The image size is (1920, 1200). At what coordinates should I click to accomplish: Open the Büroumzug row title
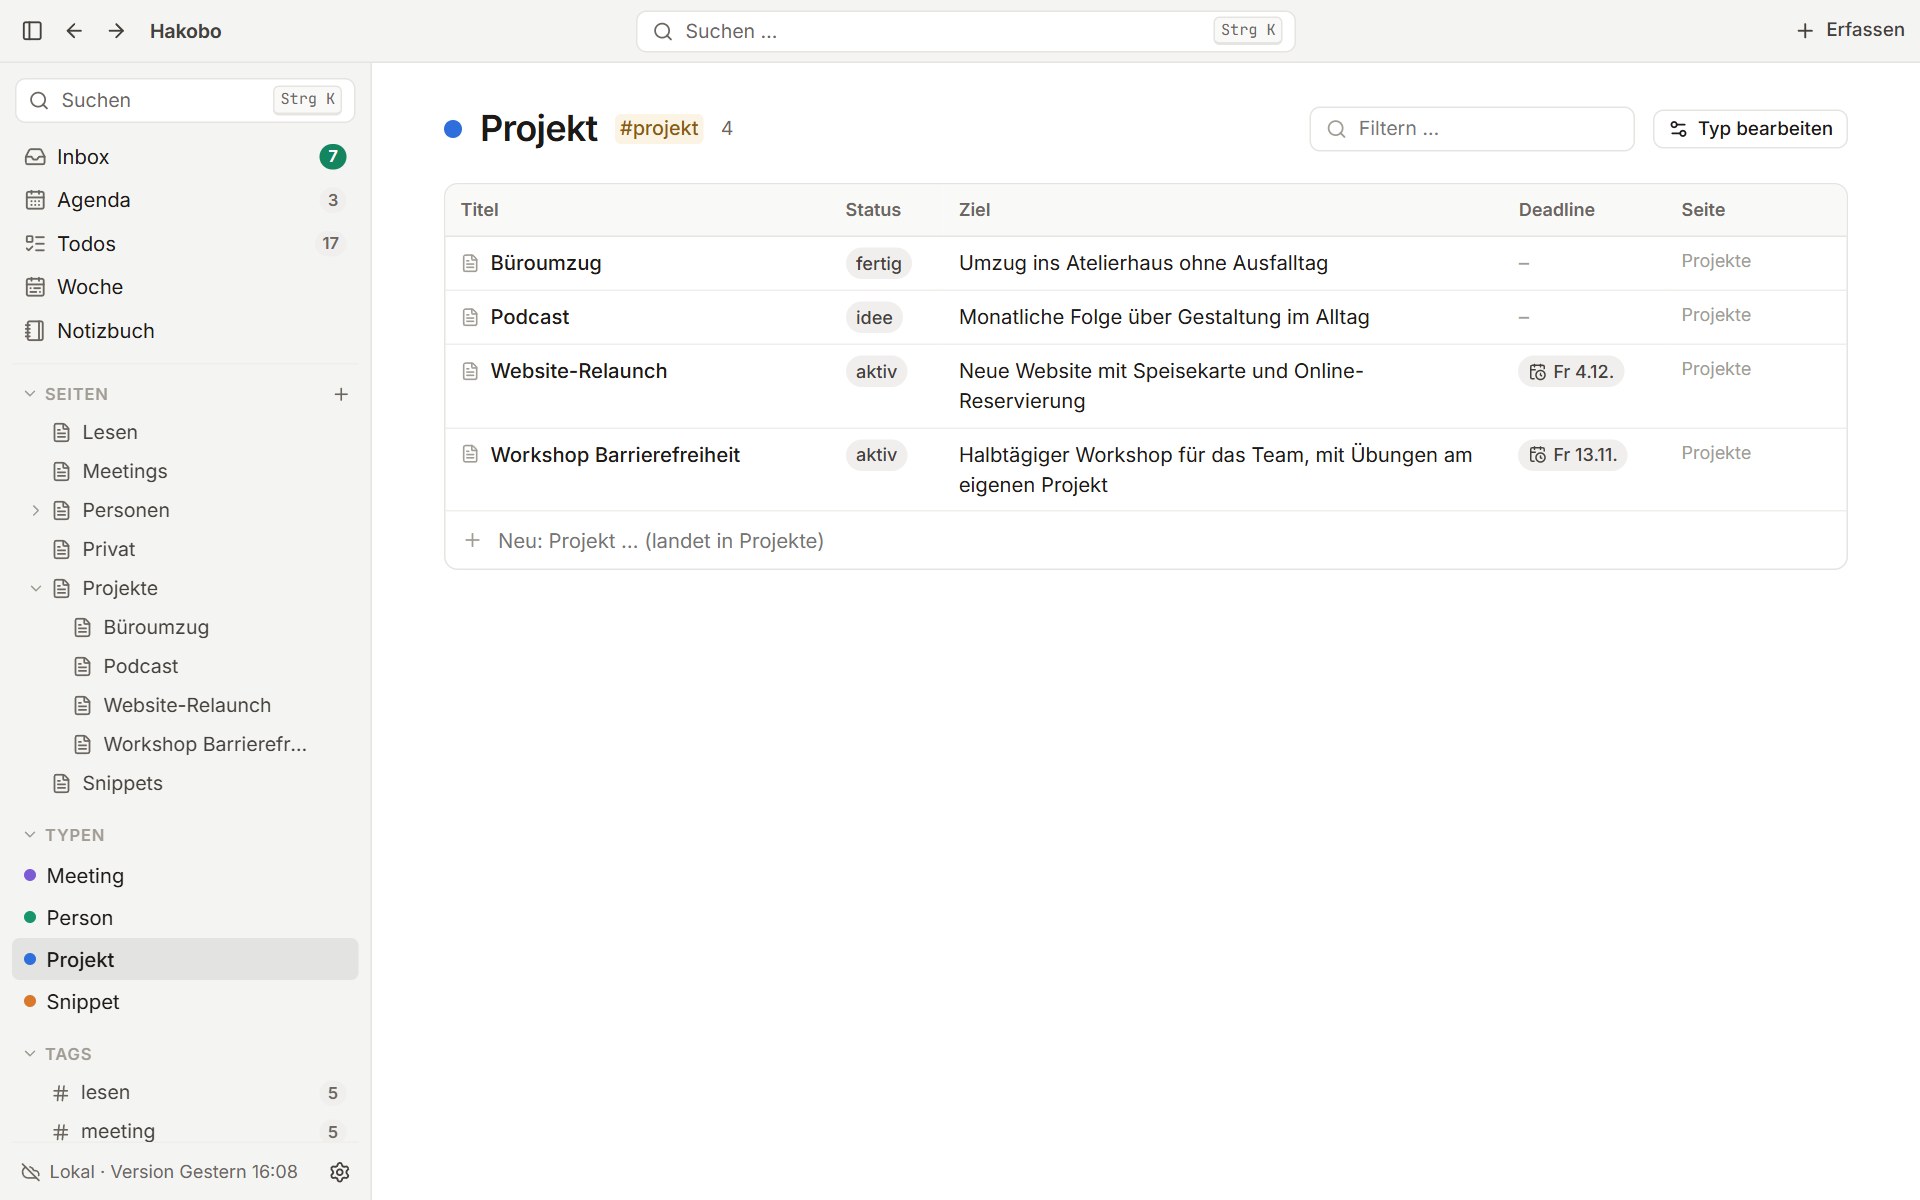pos(546,263)
